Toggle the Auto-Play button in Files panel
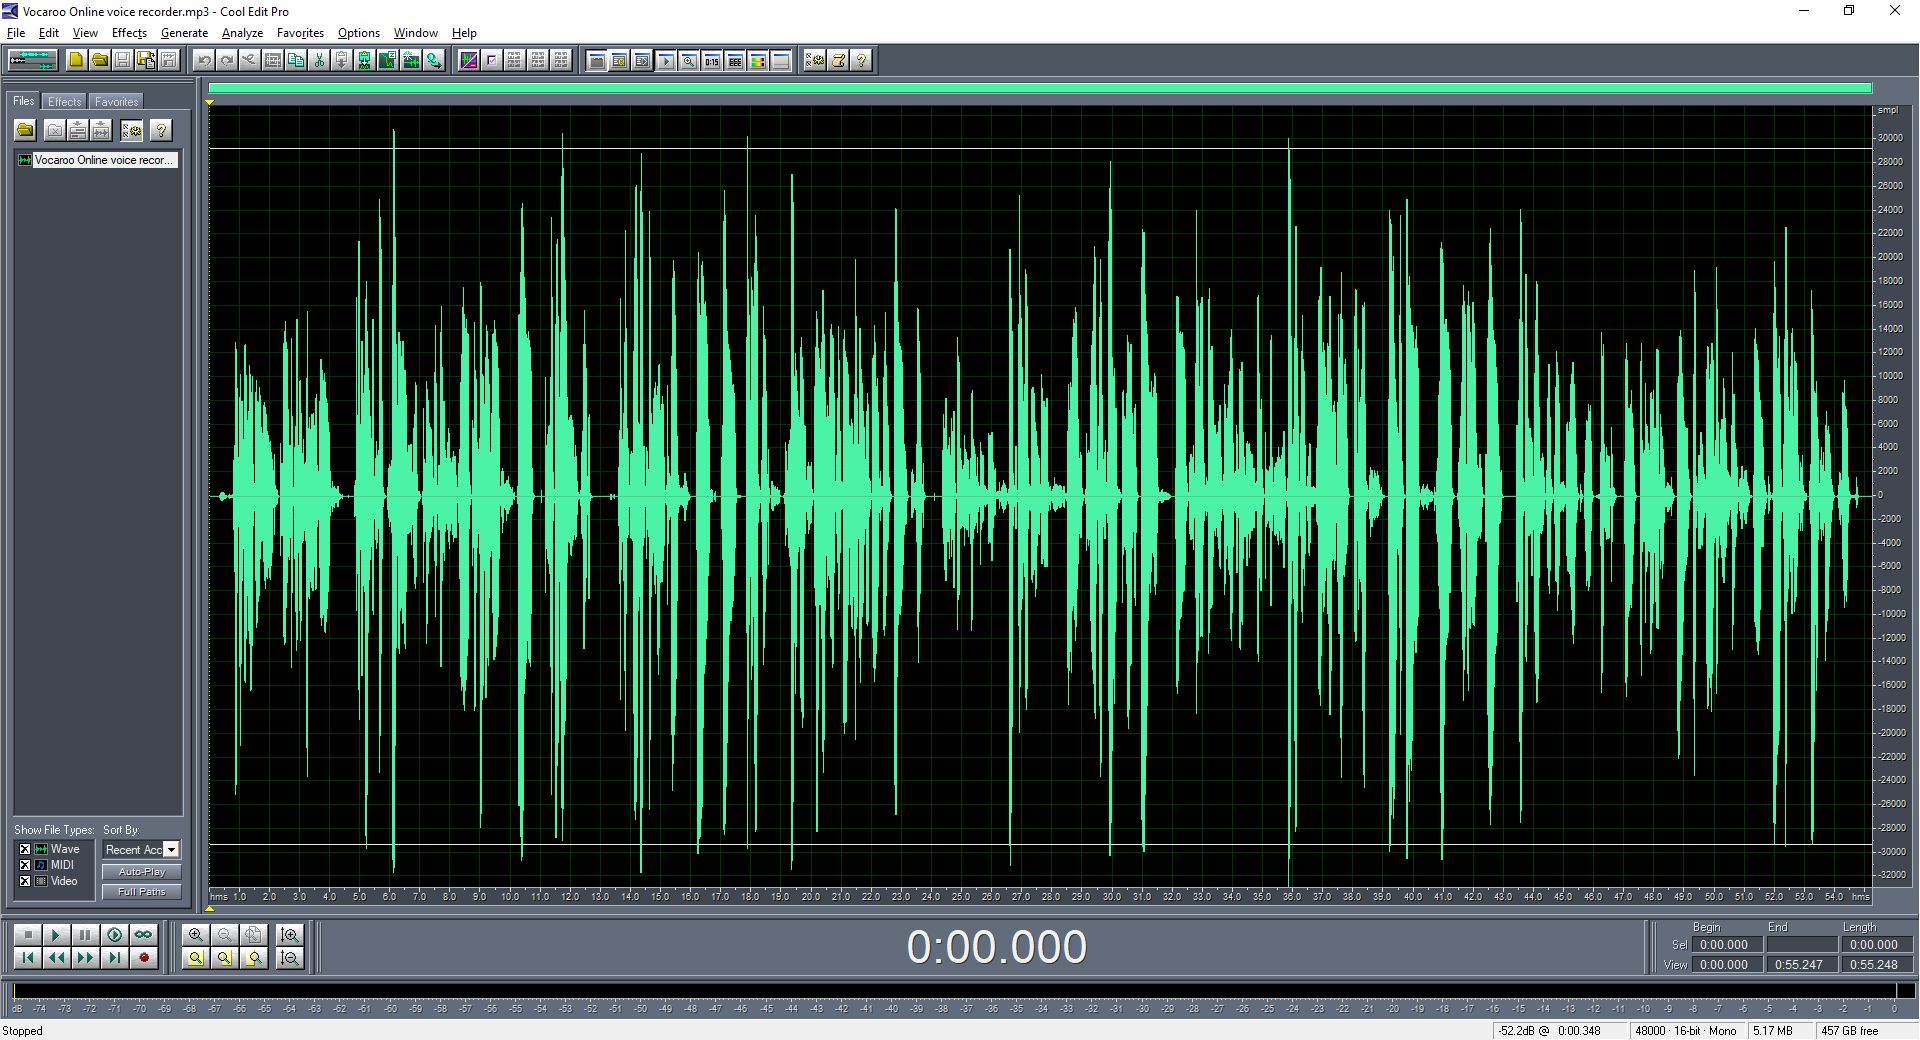 142,872
